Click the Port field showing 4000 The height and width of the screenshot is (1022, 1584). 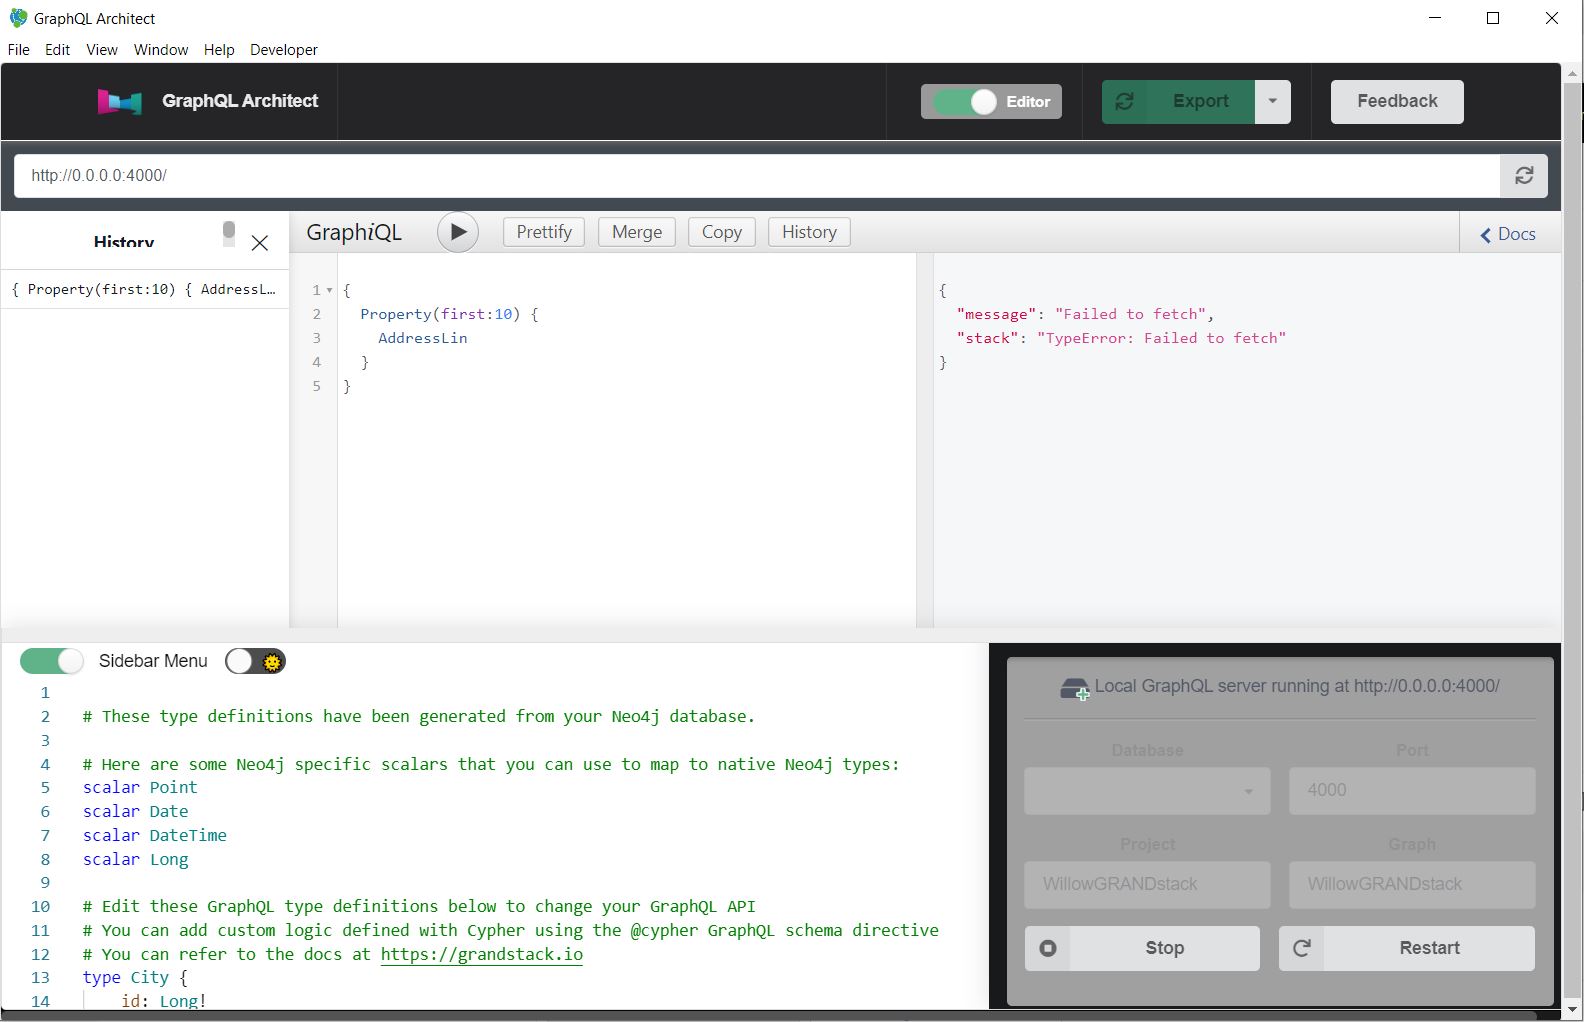coord(1412,791)
